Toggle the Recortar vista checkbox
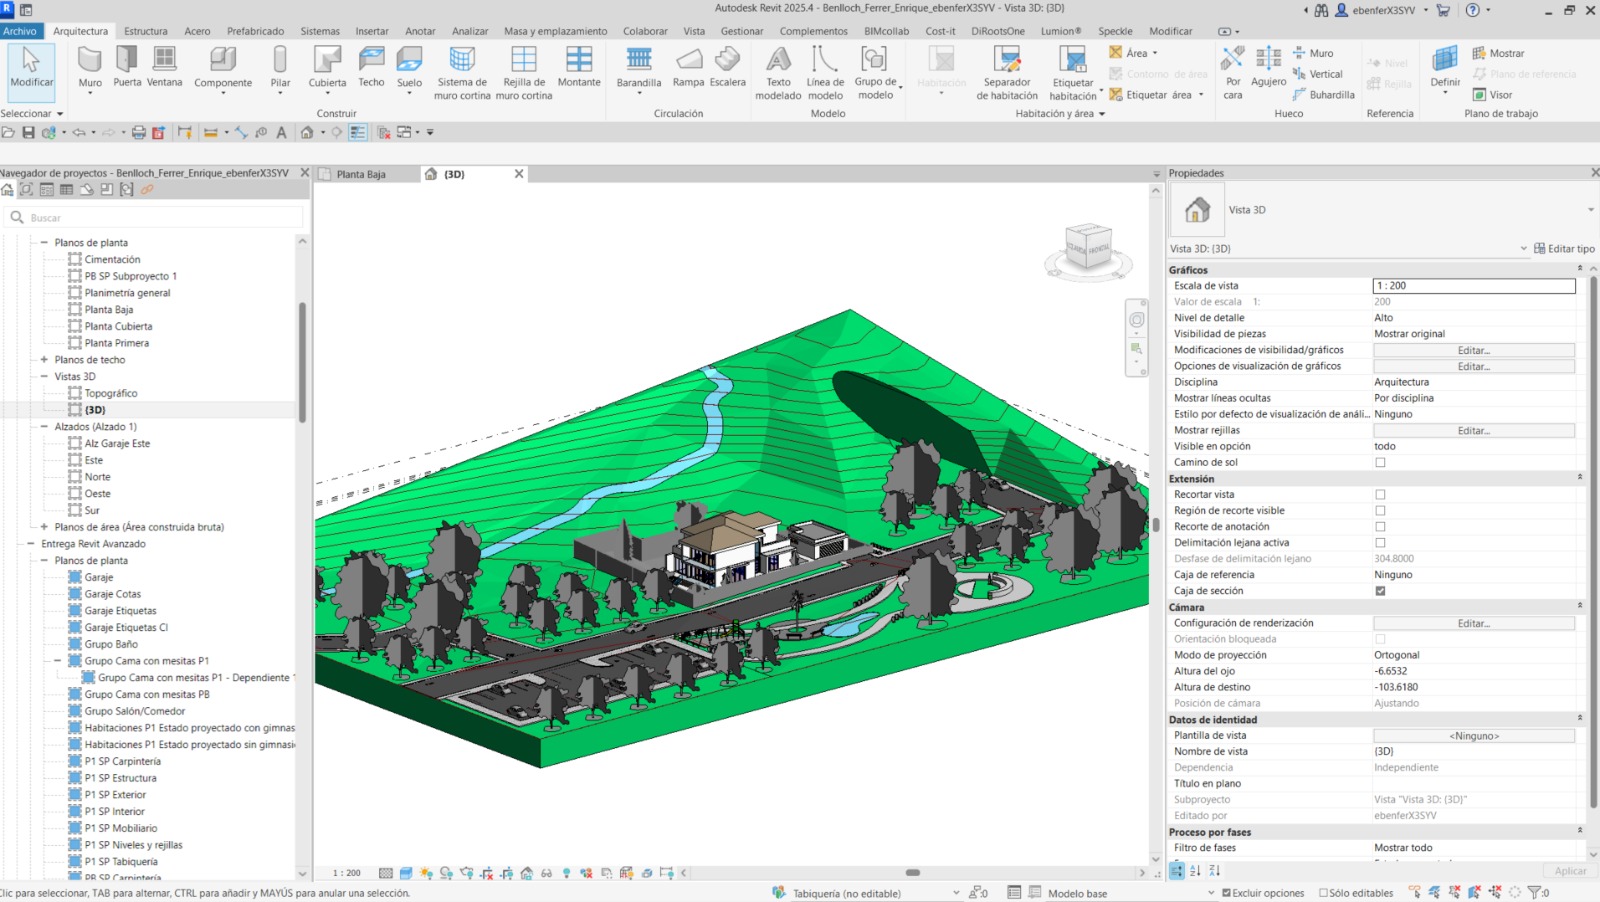Image resolution: width=1600 pixels, height=902 pixels. click(x=1380, y=494)
